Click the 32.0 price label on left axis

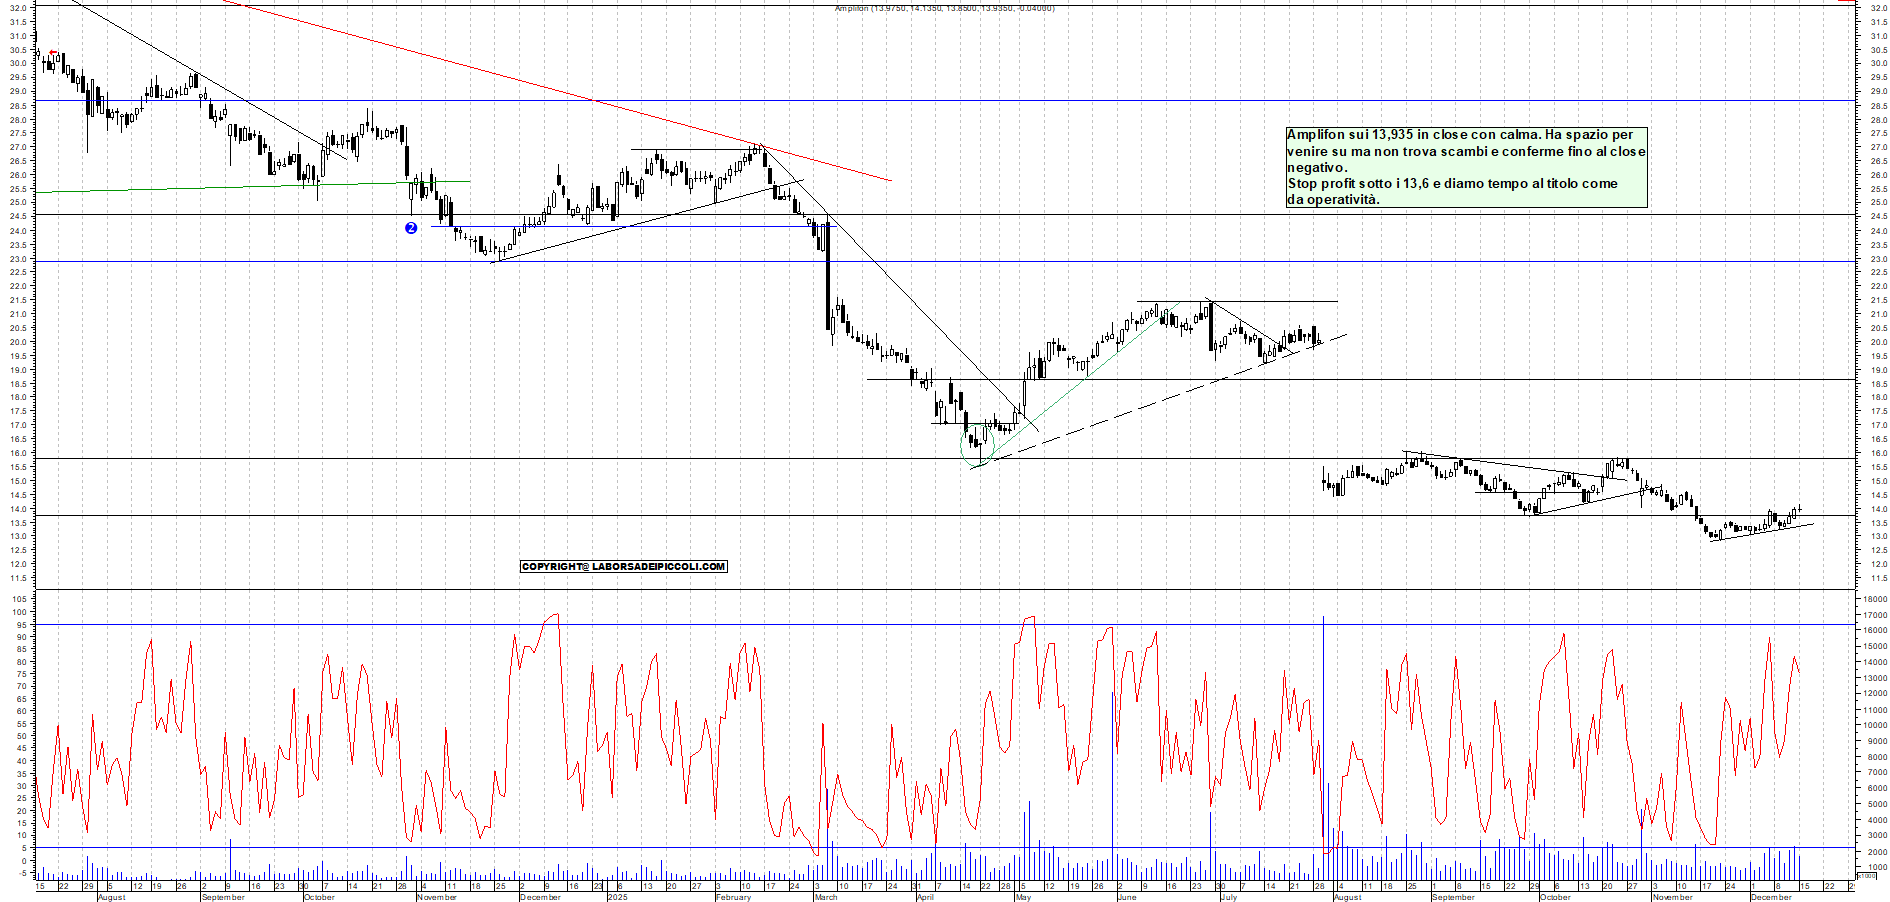click(x=17, y=8)
